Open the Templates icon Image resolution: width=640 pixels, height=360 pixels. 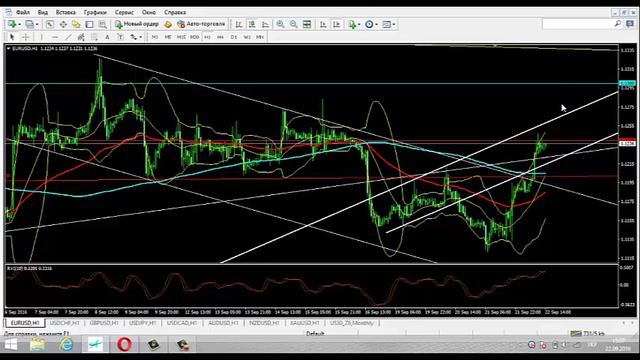pyautogui.click(x=386, y=24)
